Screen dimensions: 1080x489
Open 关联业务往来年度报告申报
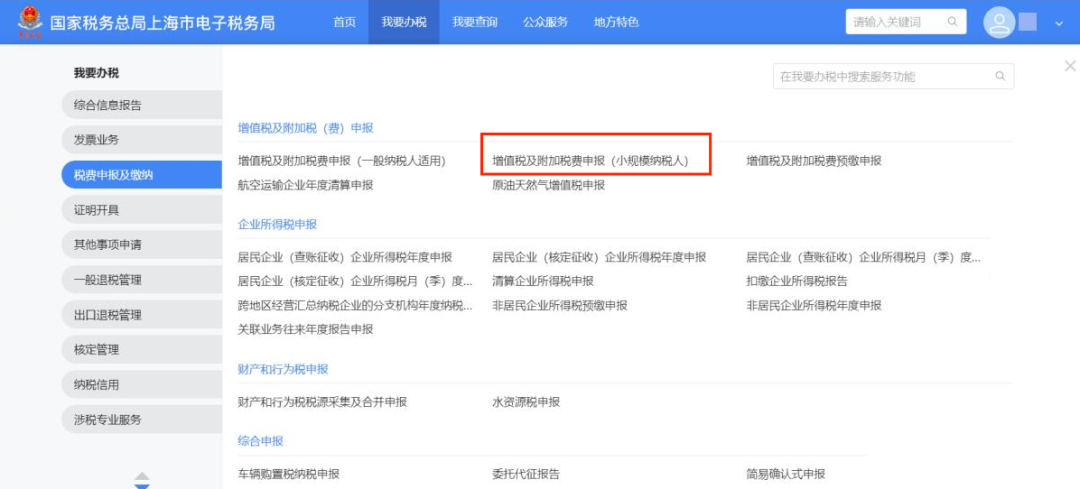coord(305,329)
